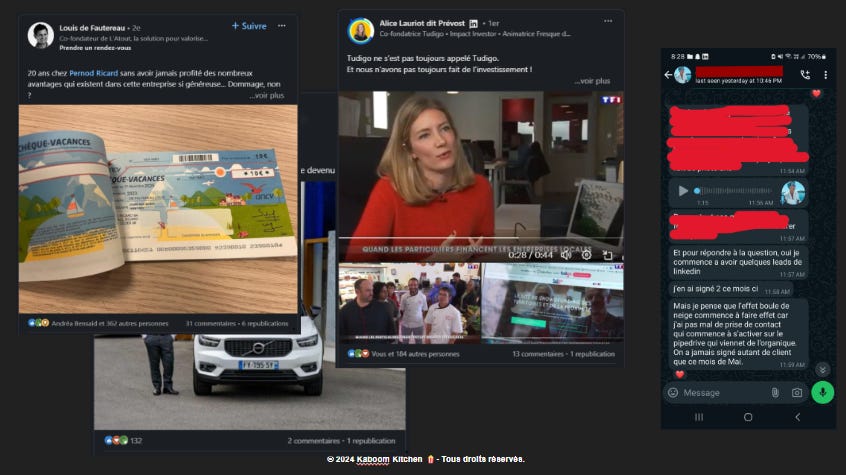Open the camera icon in message bar

coord(797,392)
